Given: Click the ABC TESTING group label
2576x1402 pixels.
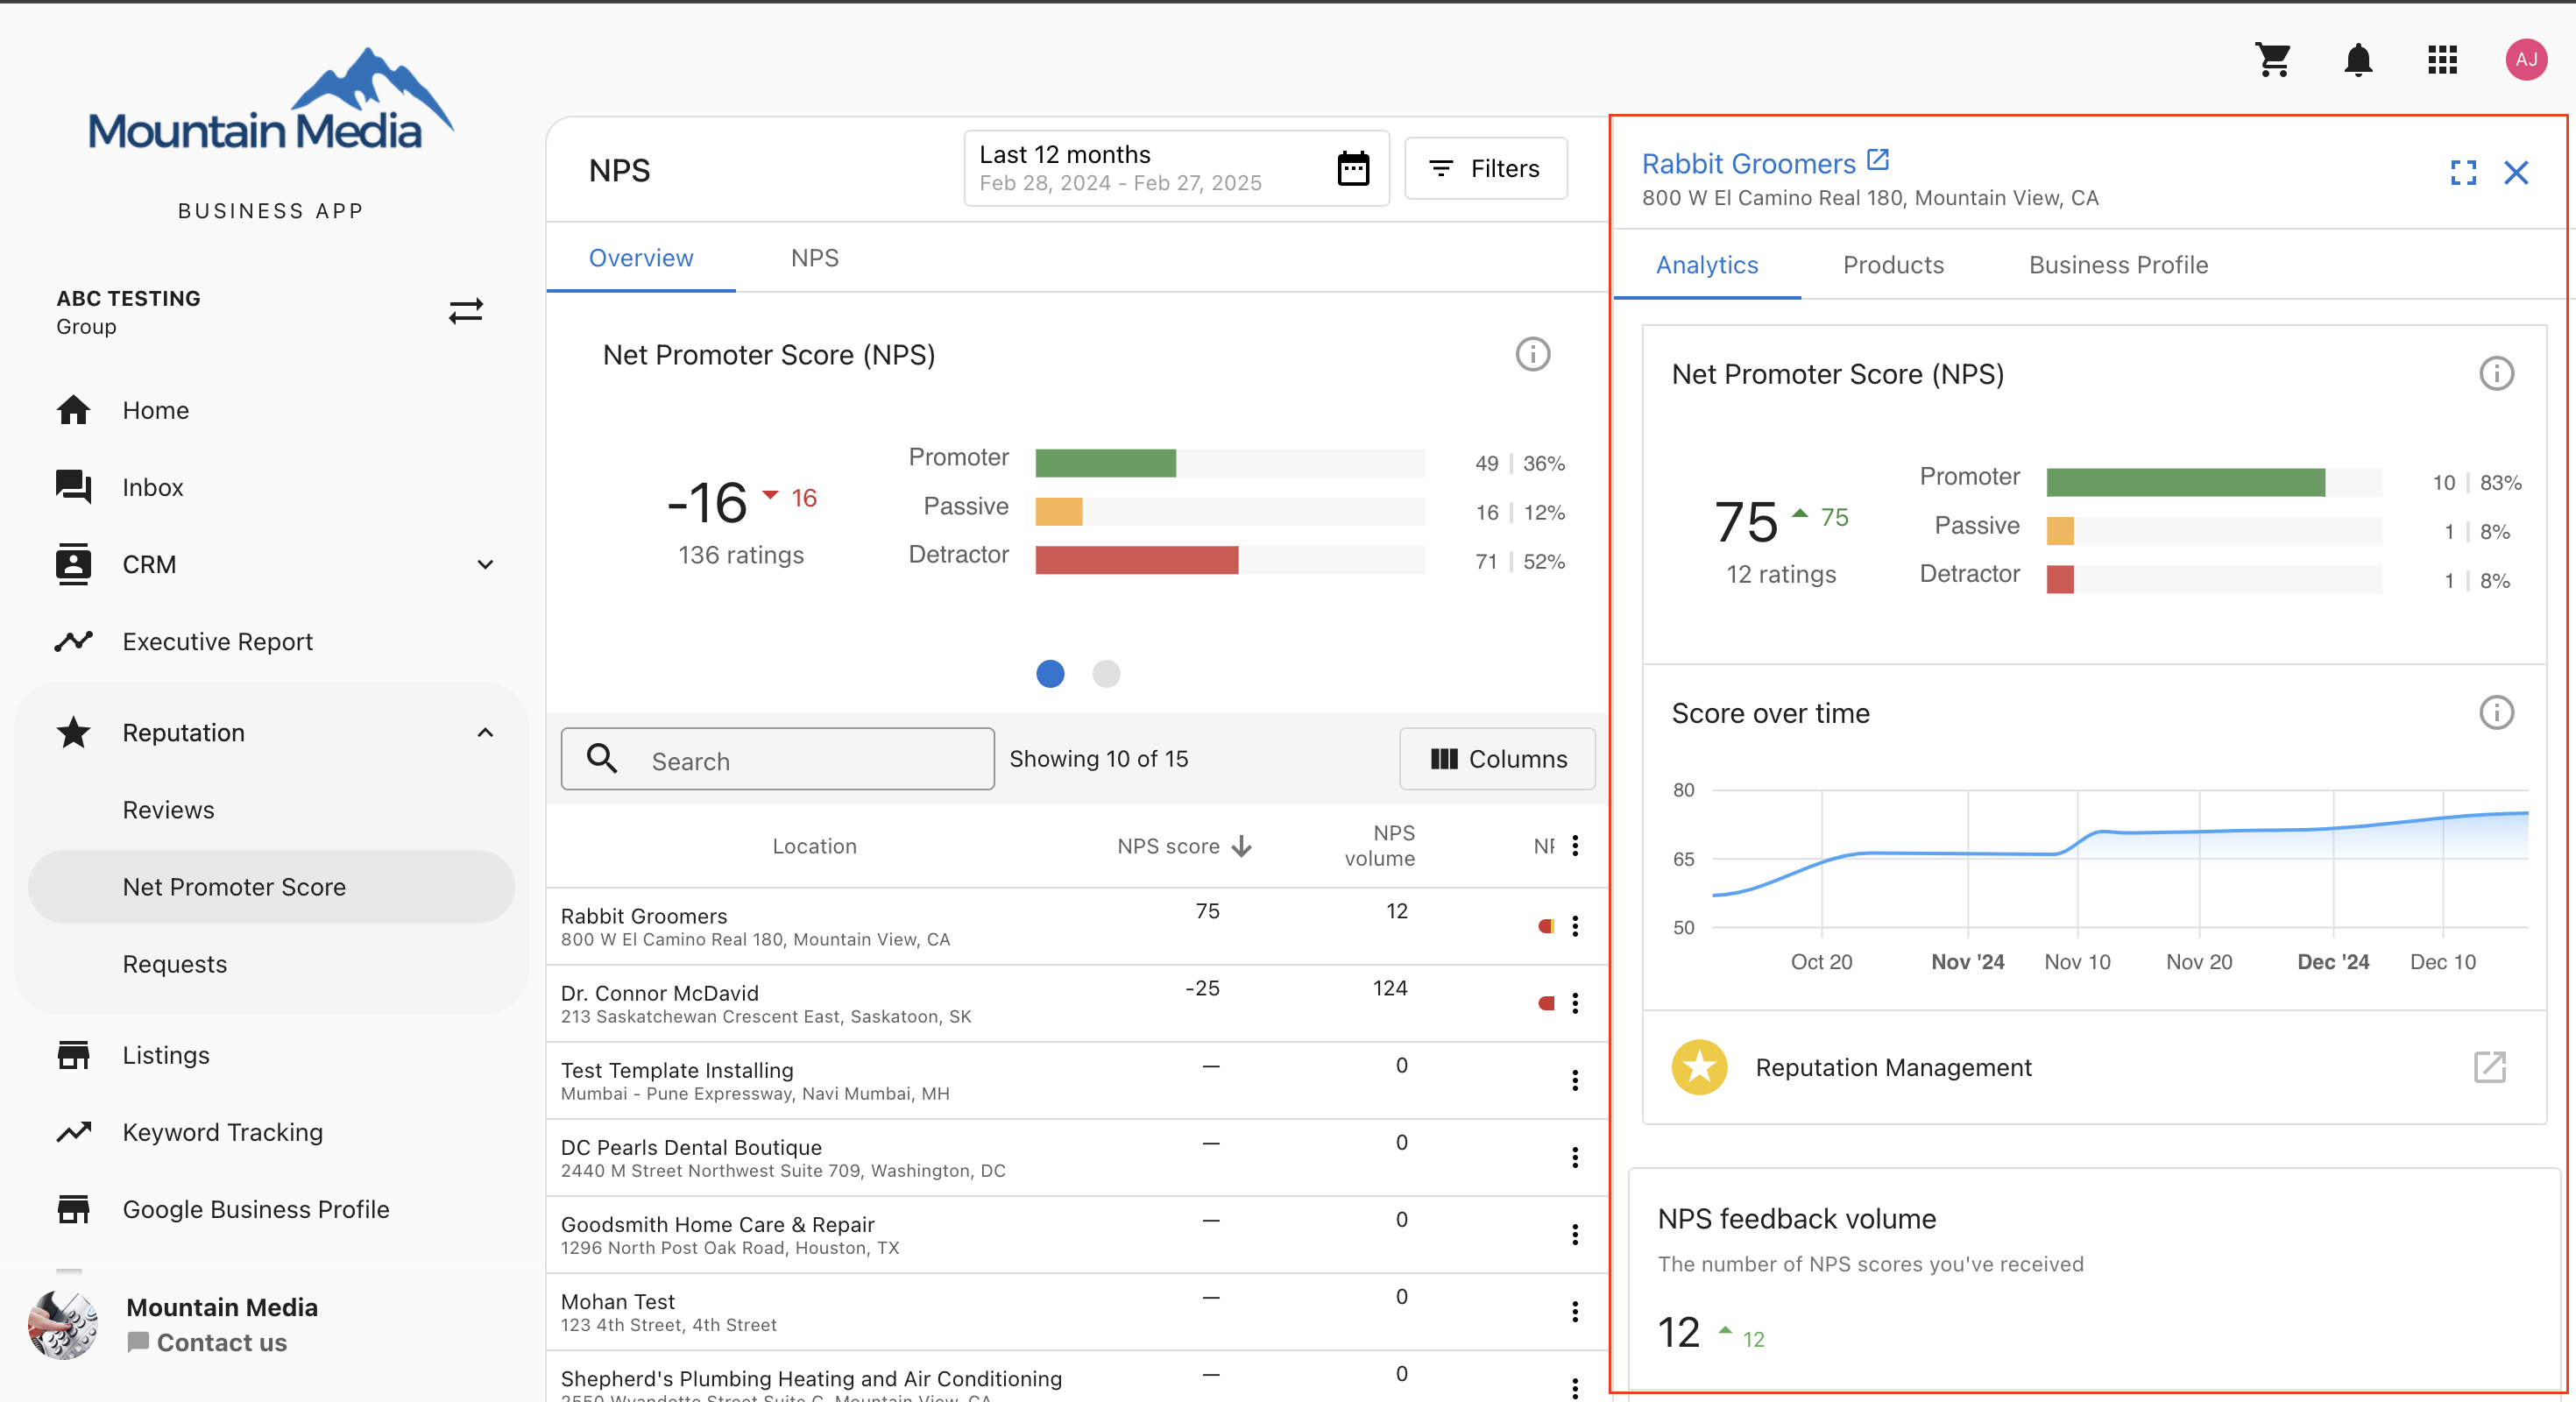Looking at the screenshot, I should click(128, 298).
